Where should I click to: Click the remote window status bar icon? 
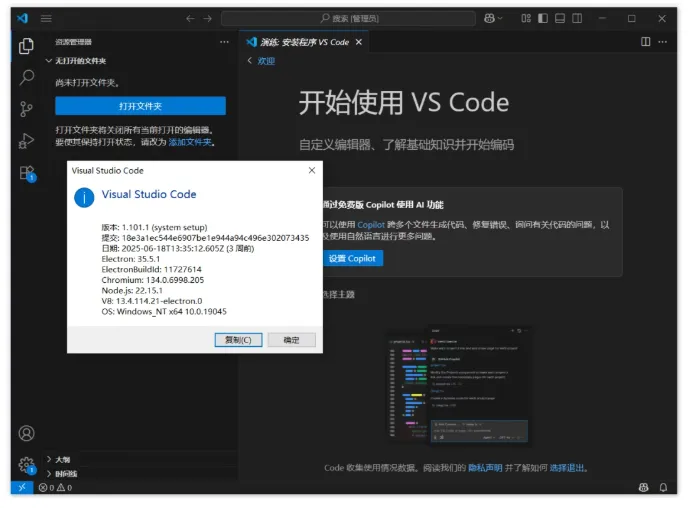pyautogui.click(x=22, y=487)
